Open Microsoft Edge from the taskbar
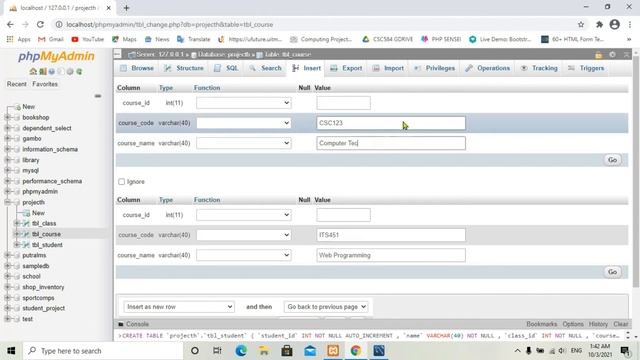Image resolution: width=640 pixels, height=360 pixels. pos(241,351)
